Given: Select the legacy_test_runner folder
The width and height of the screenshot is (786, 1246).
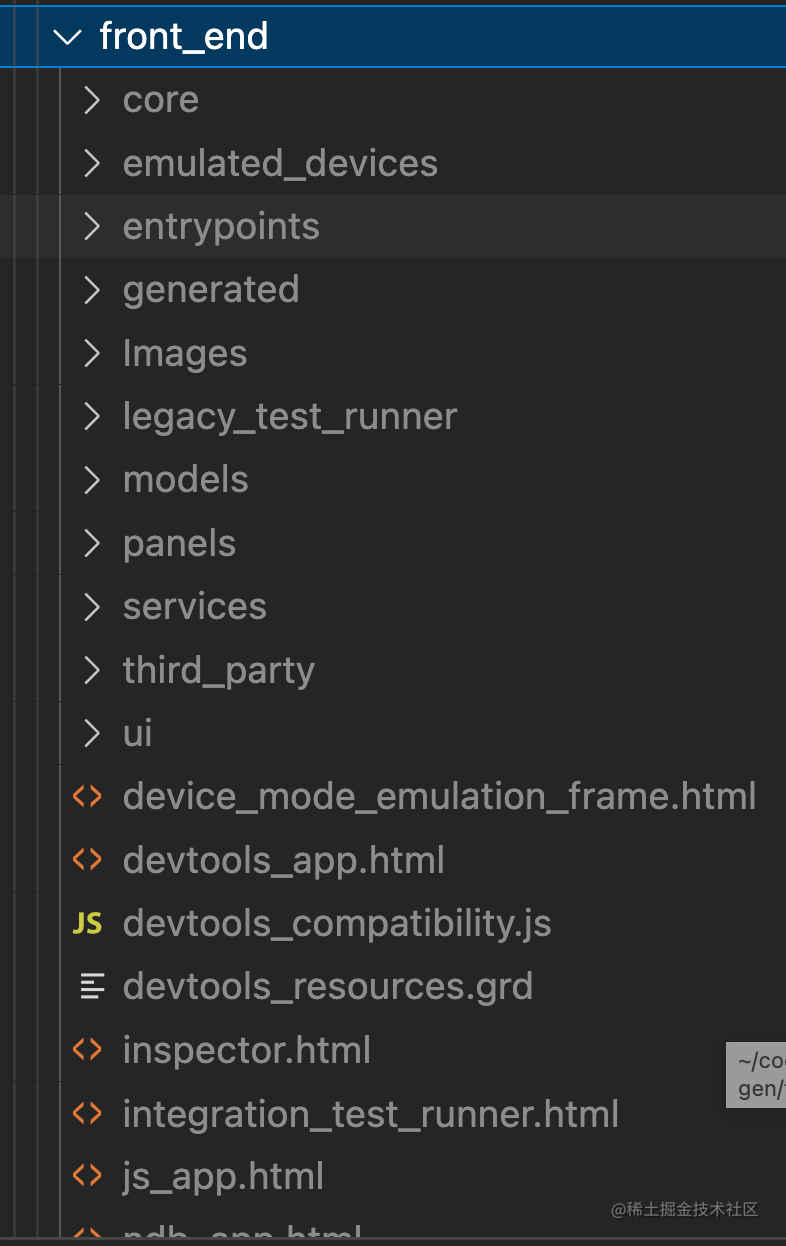Looking at the screenshot, I should [x=290, y=417].
